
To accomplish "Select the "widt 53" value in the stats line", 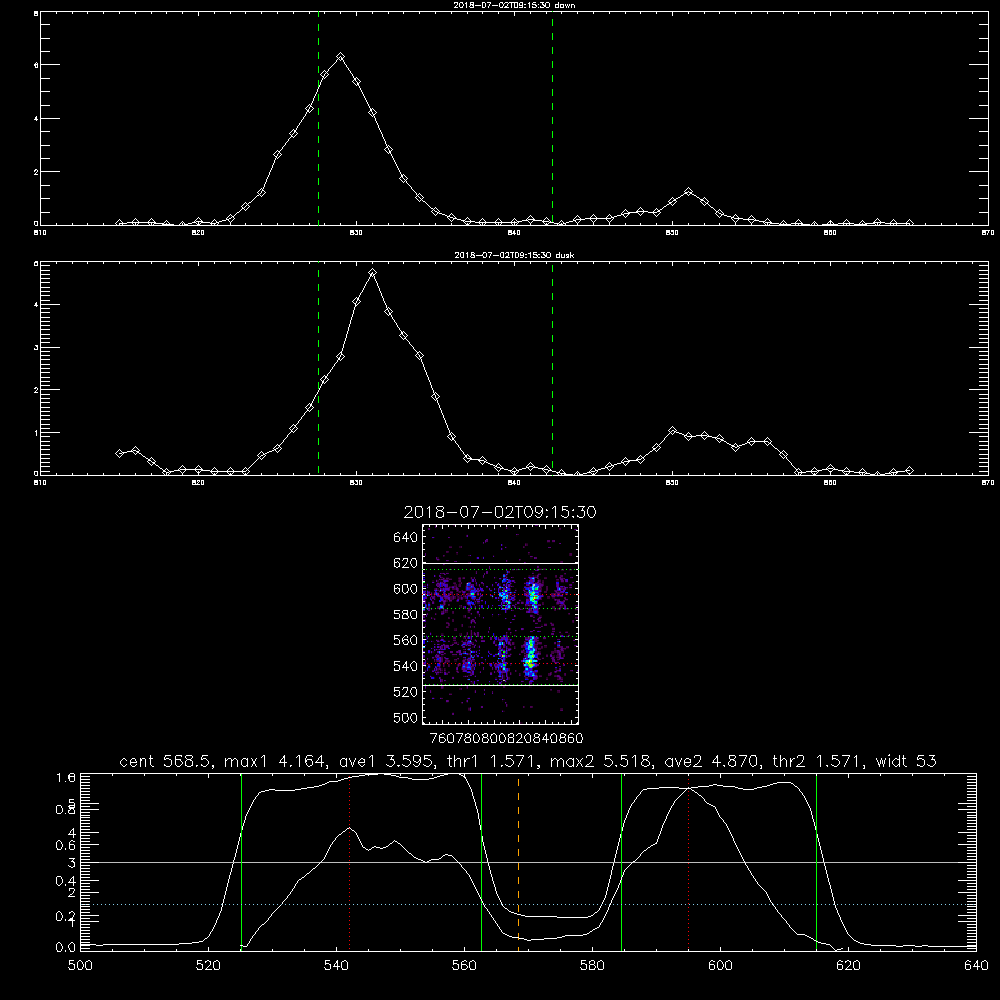I will click(x=906, y=761).
